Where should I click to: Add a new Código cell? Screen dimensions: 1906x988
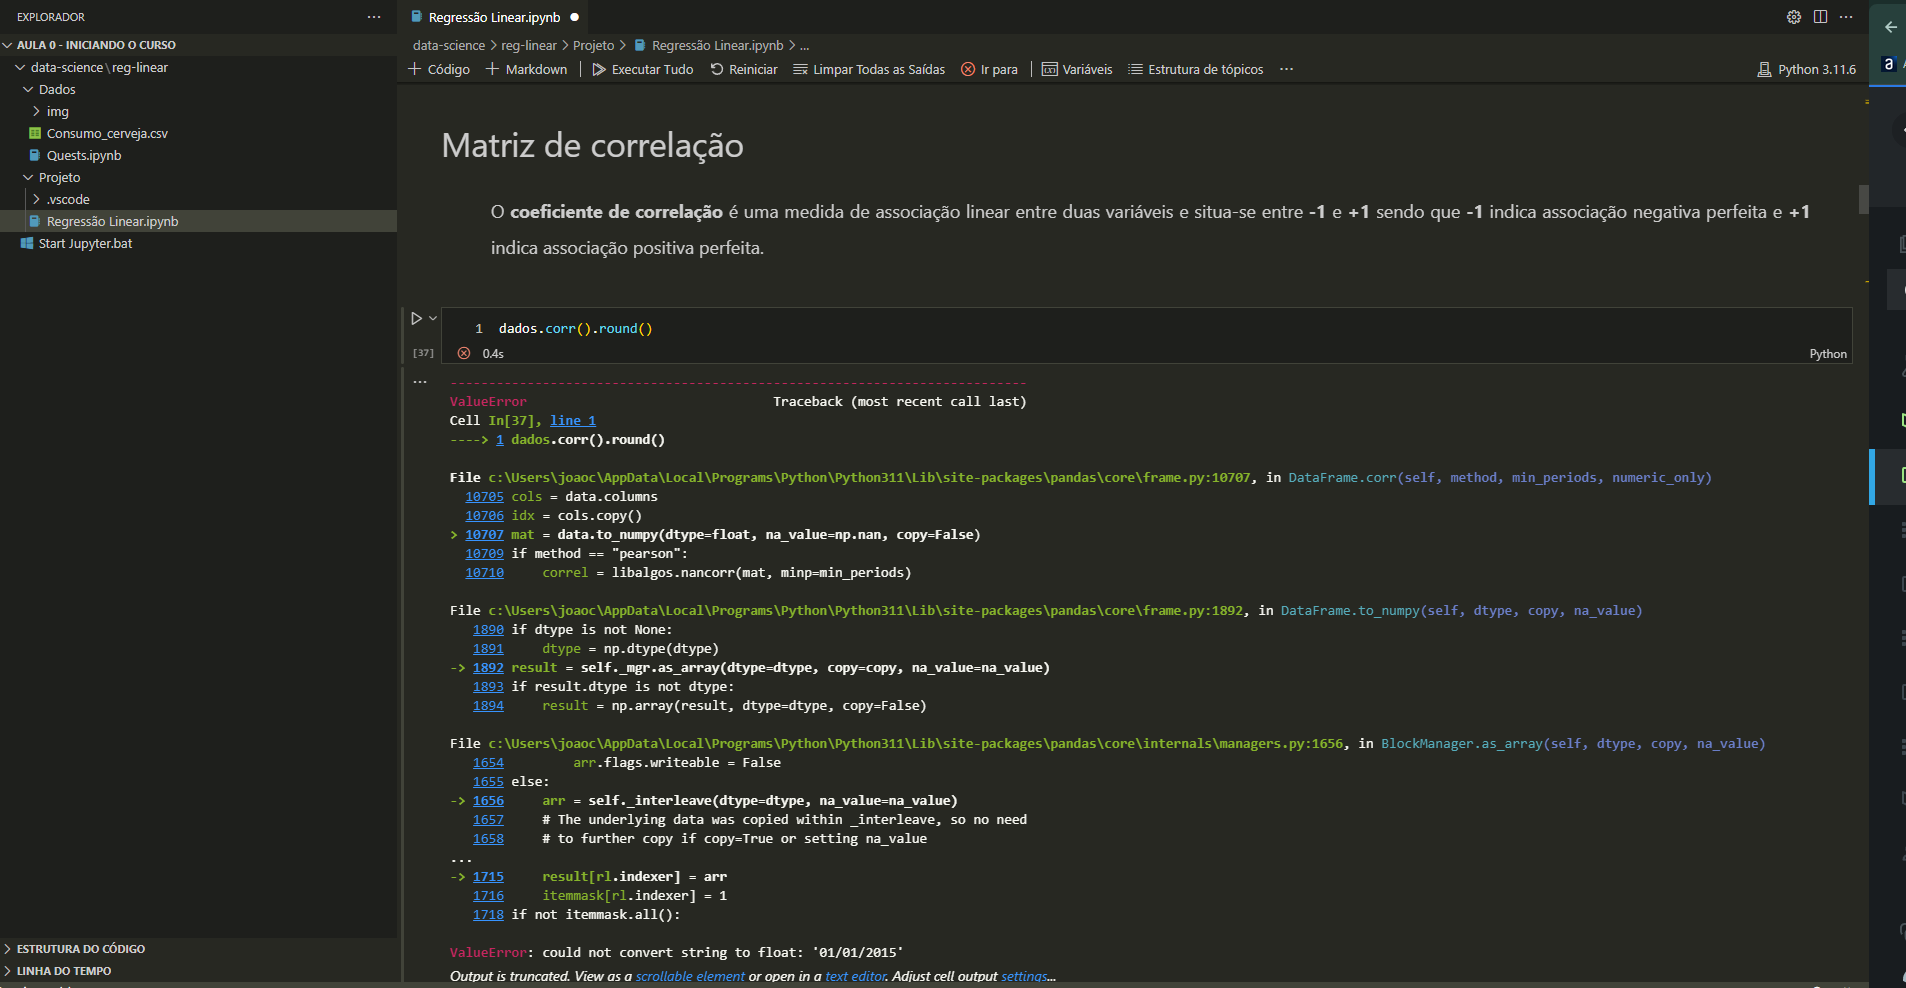439,69
